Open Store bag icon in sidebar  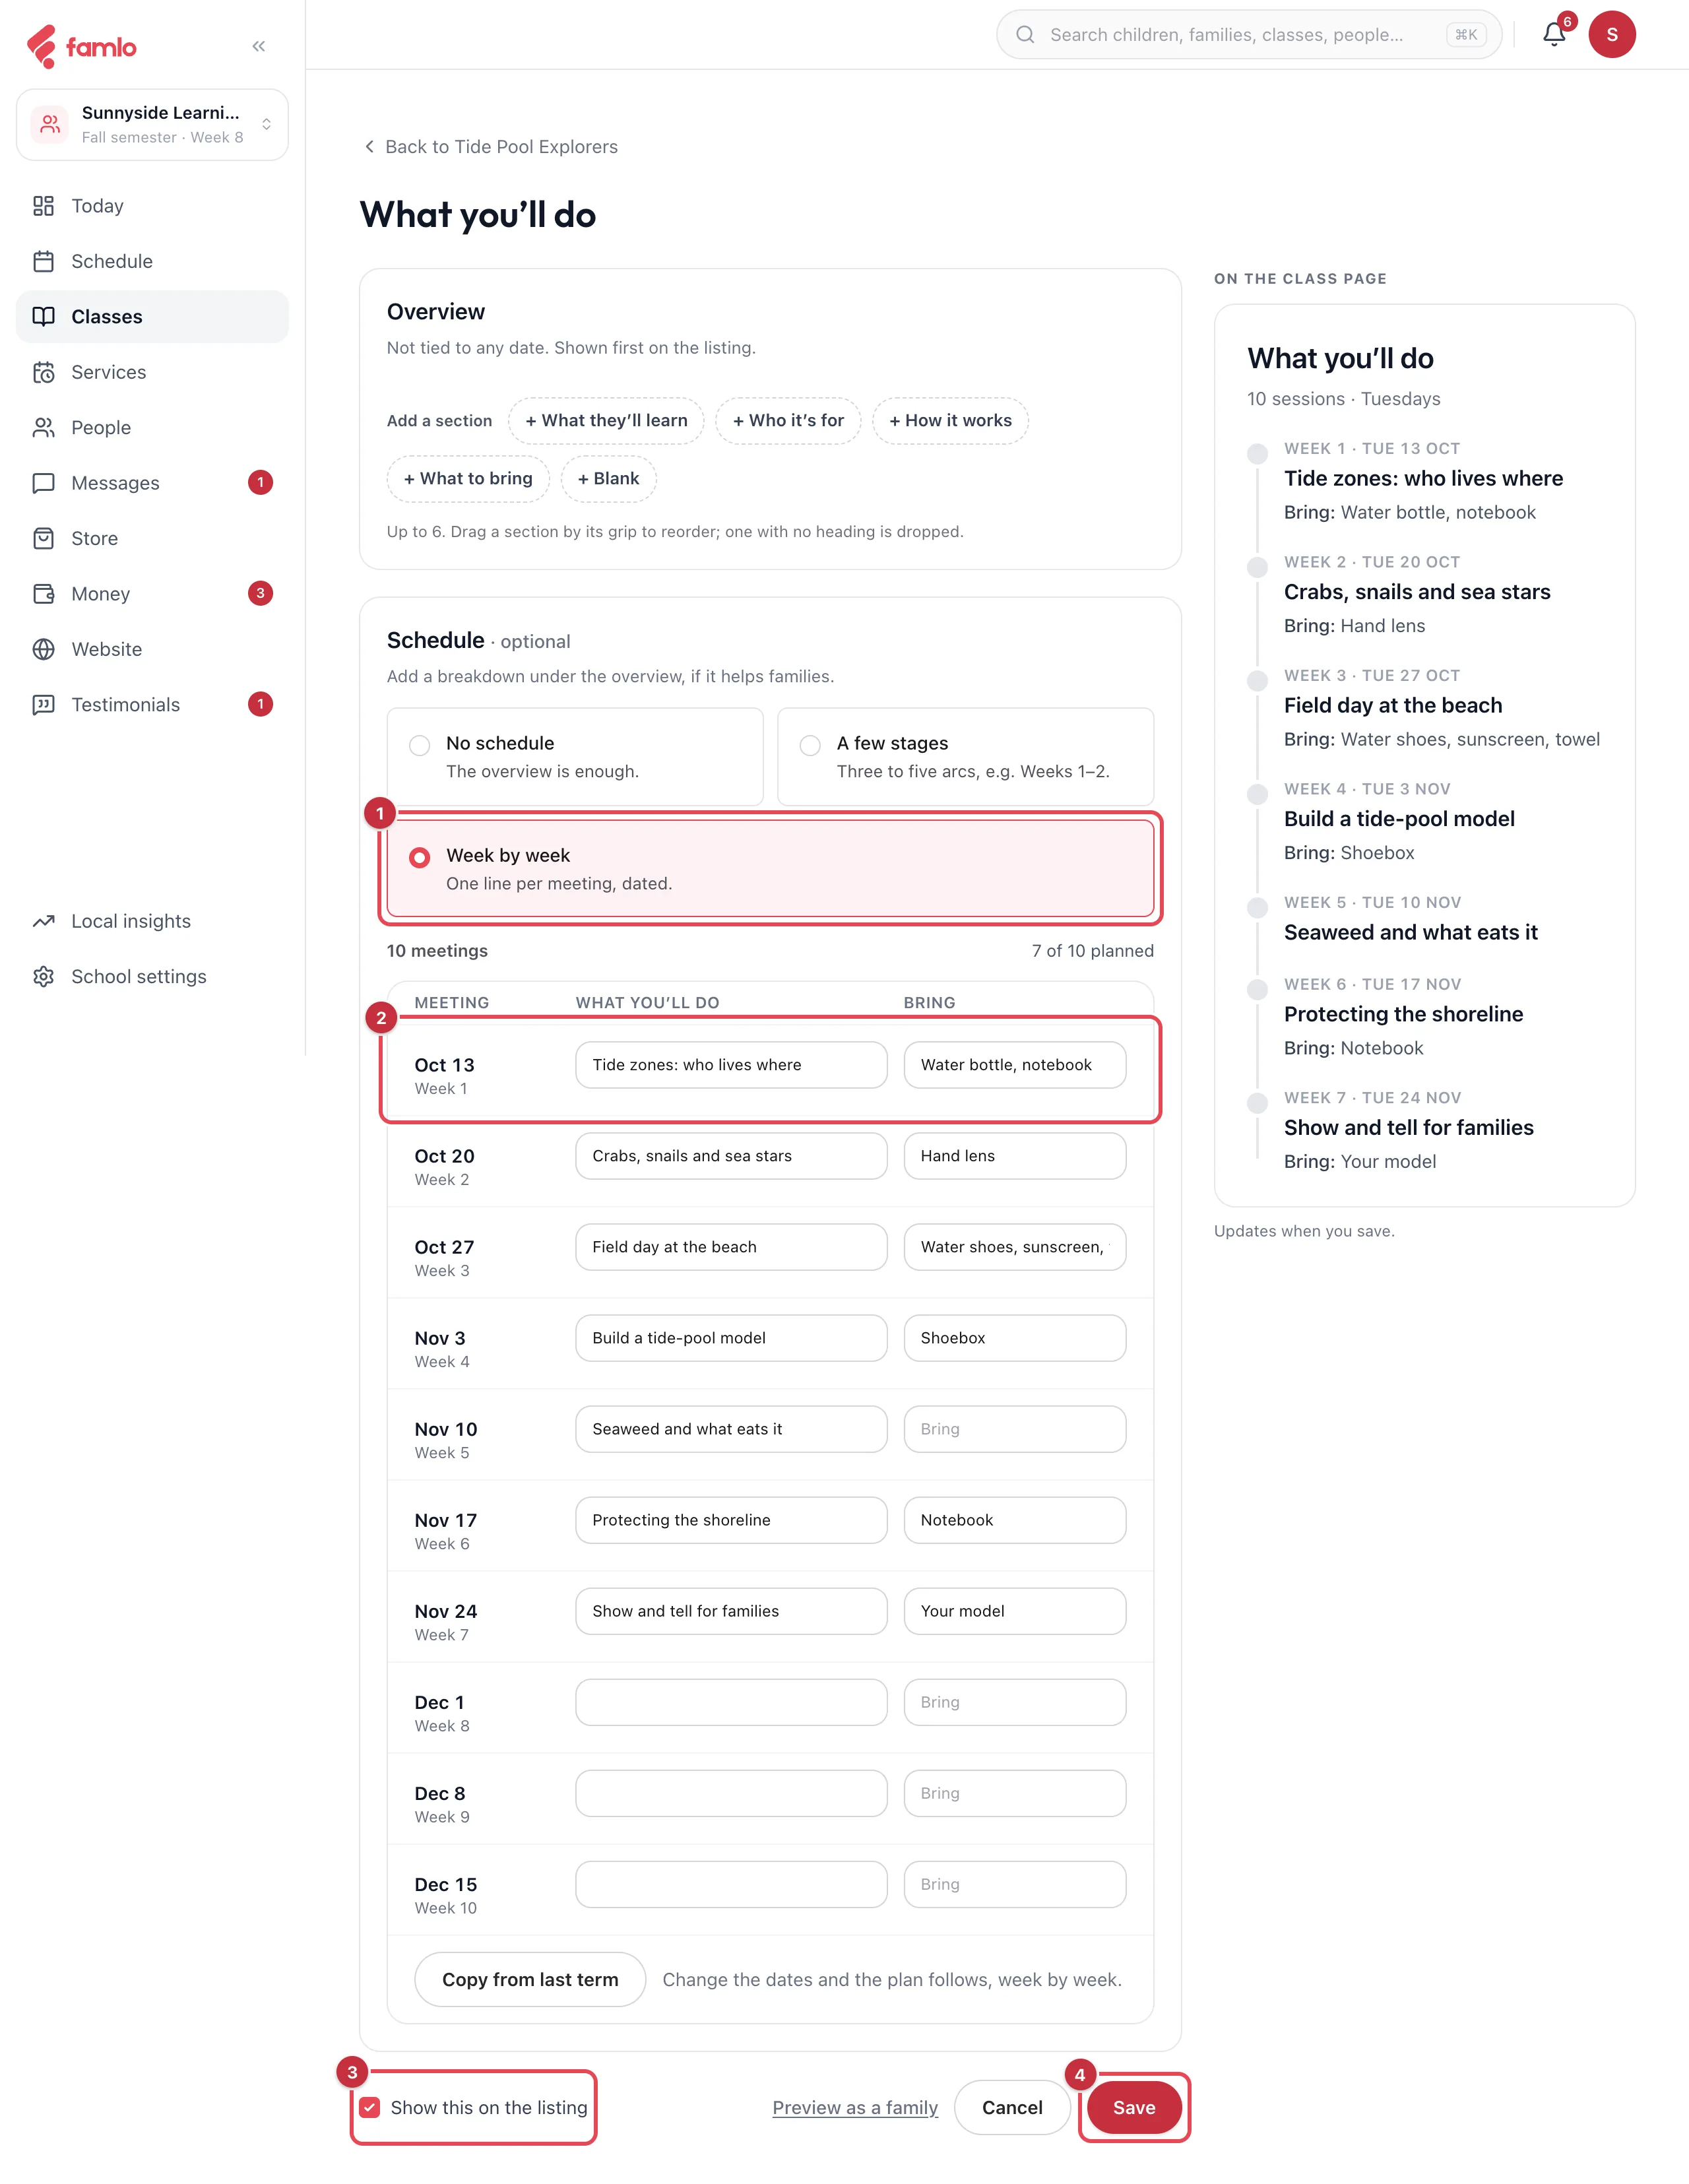pos(43,538)
